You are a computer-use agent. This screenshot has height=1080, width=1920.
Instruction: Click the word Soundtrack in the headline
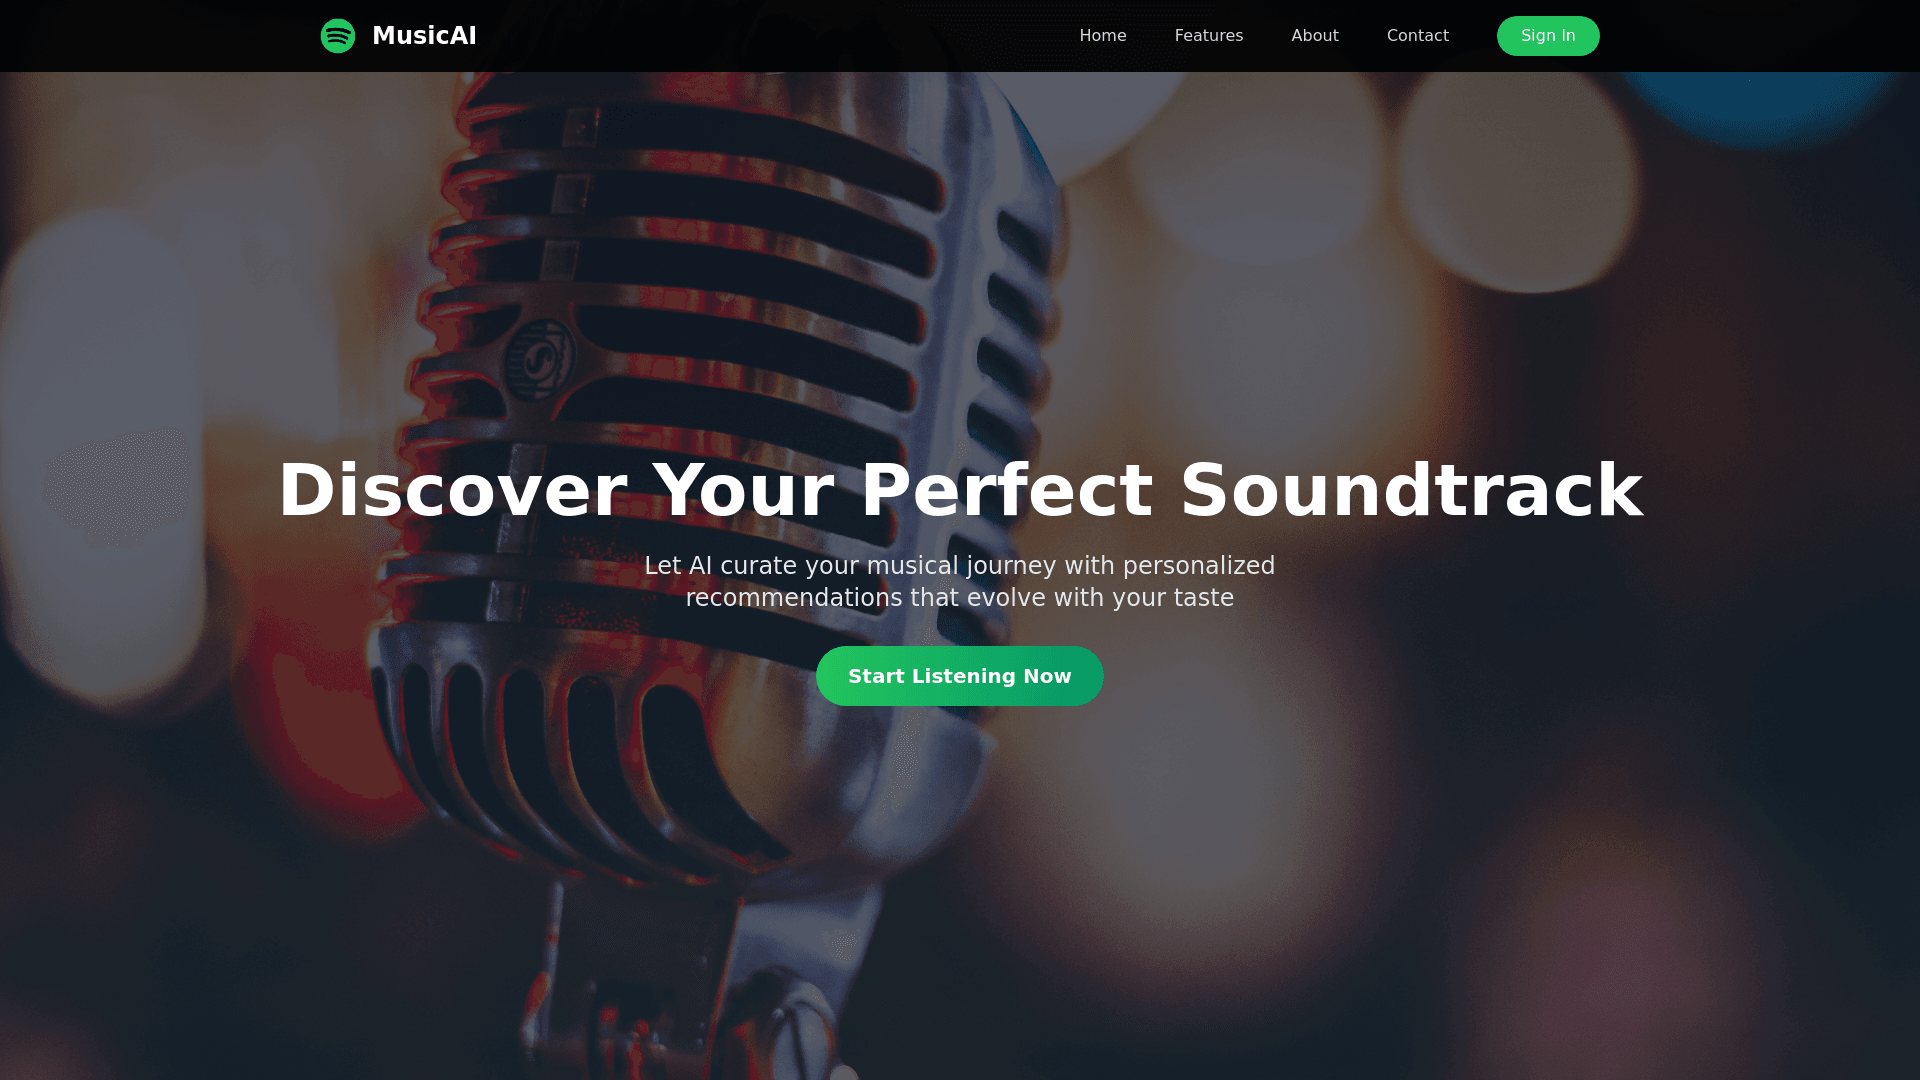[1411, 491]
